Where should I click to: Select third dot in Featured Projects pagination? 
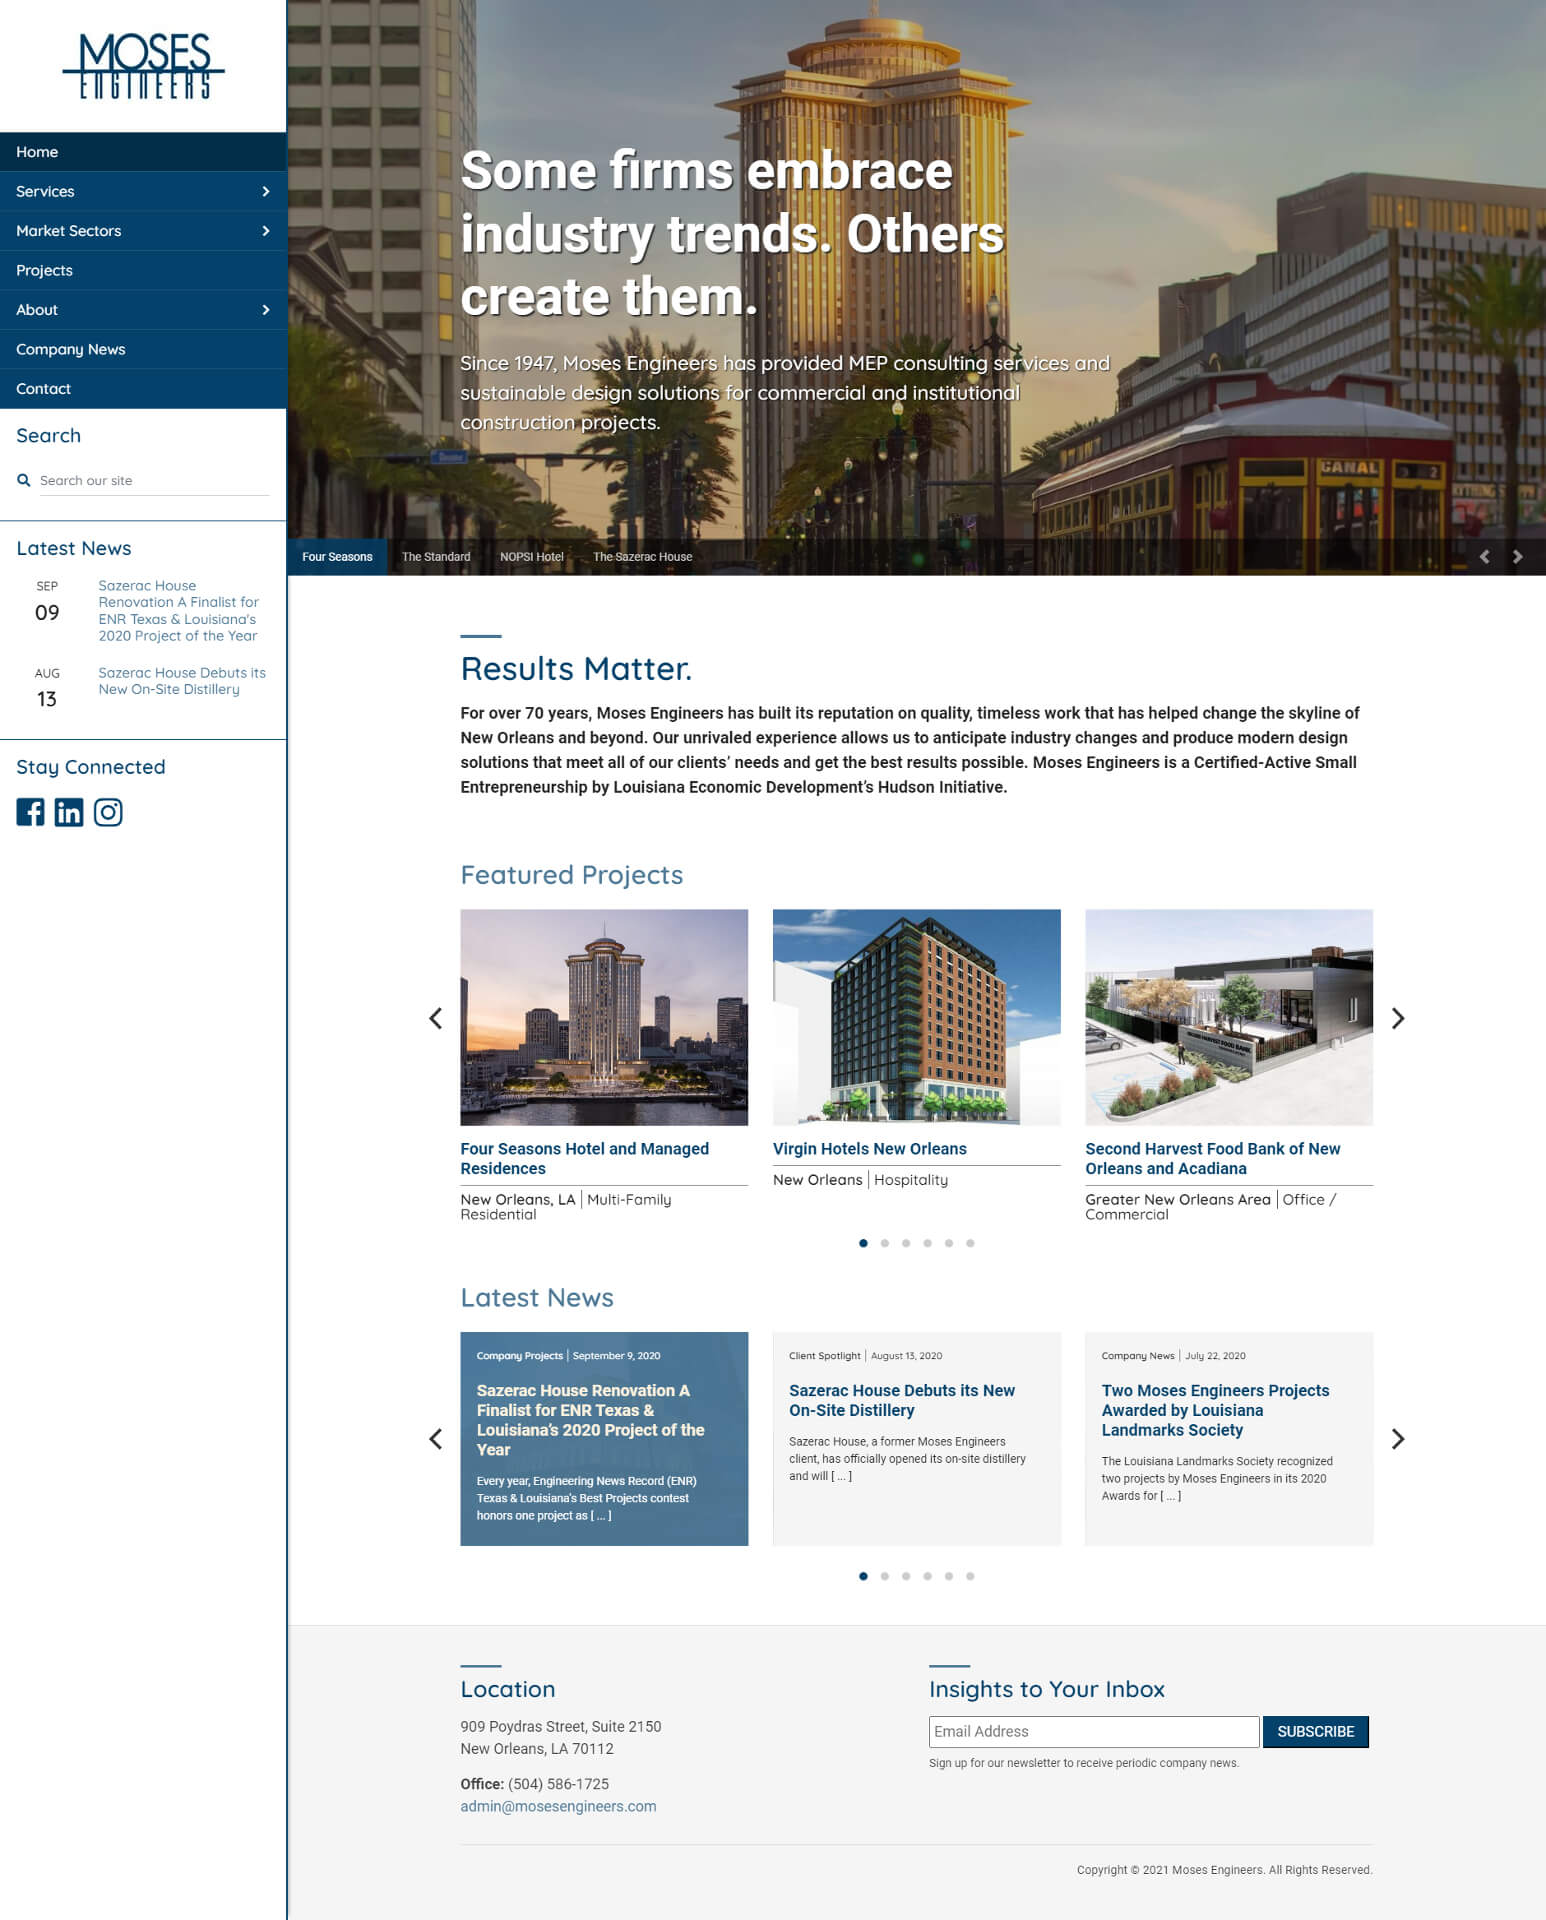906,1243
